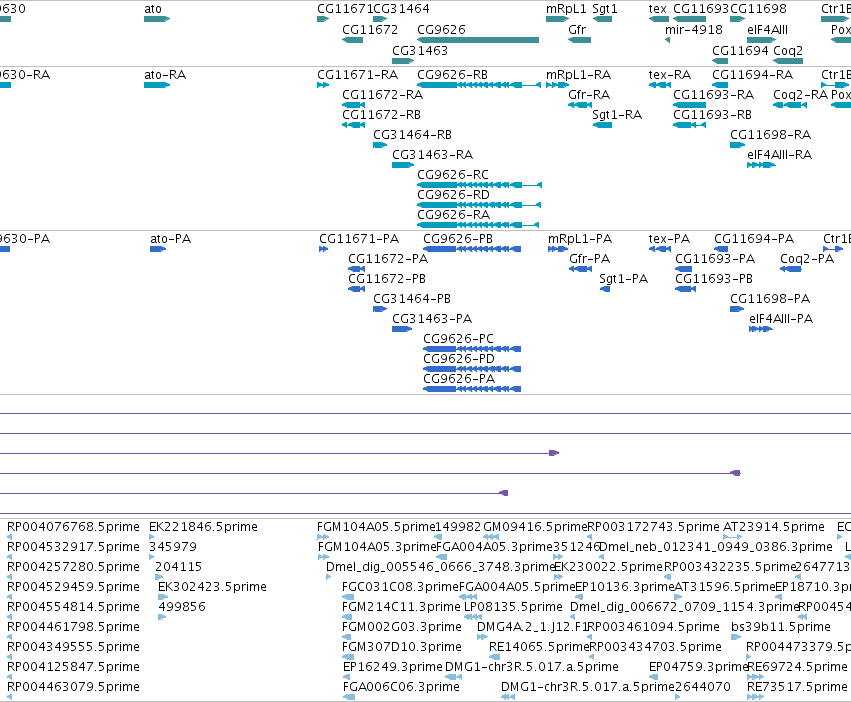Click the CG31464-PB protein label
The width and height of the screenshot is (851, 702).
click(412, 299)
